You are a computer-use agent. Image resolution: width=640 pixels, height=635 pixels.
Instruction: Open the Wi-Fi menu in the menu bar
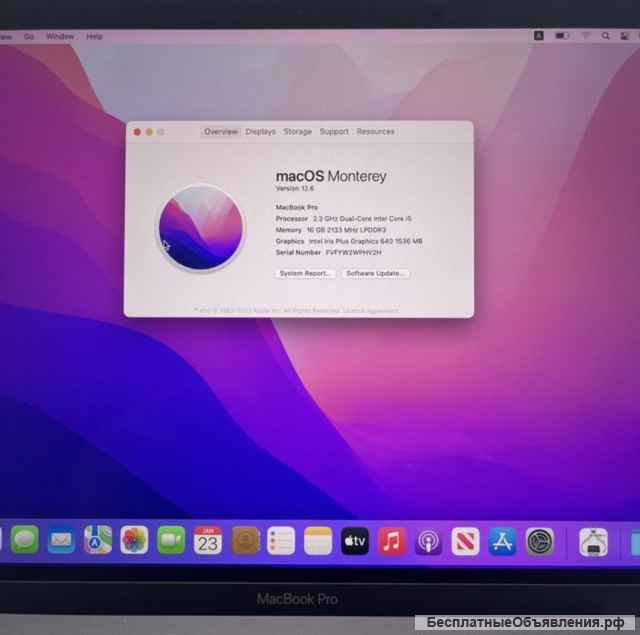click(x=586, y=36)
